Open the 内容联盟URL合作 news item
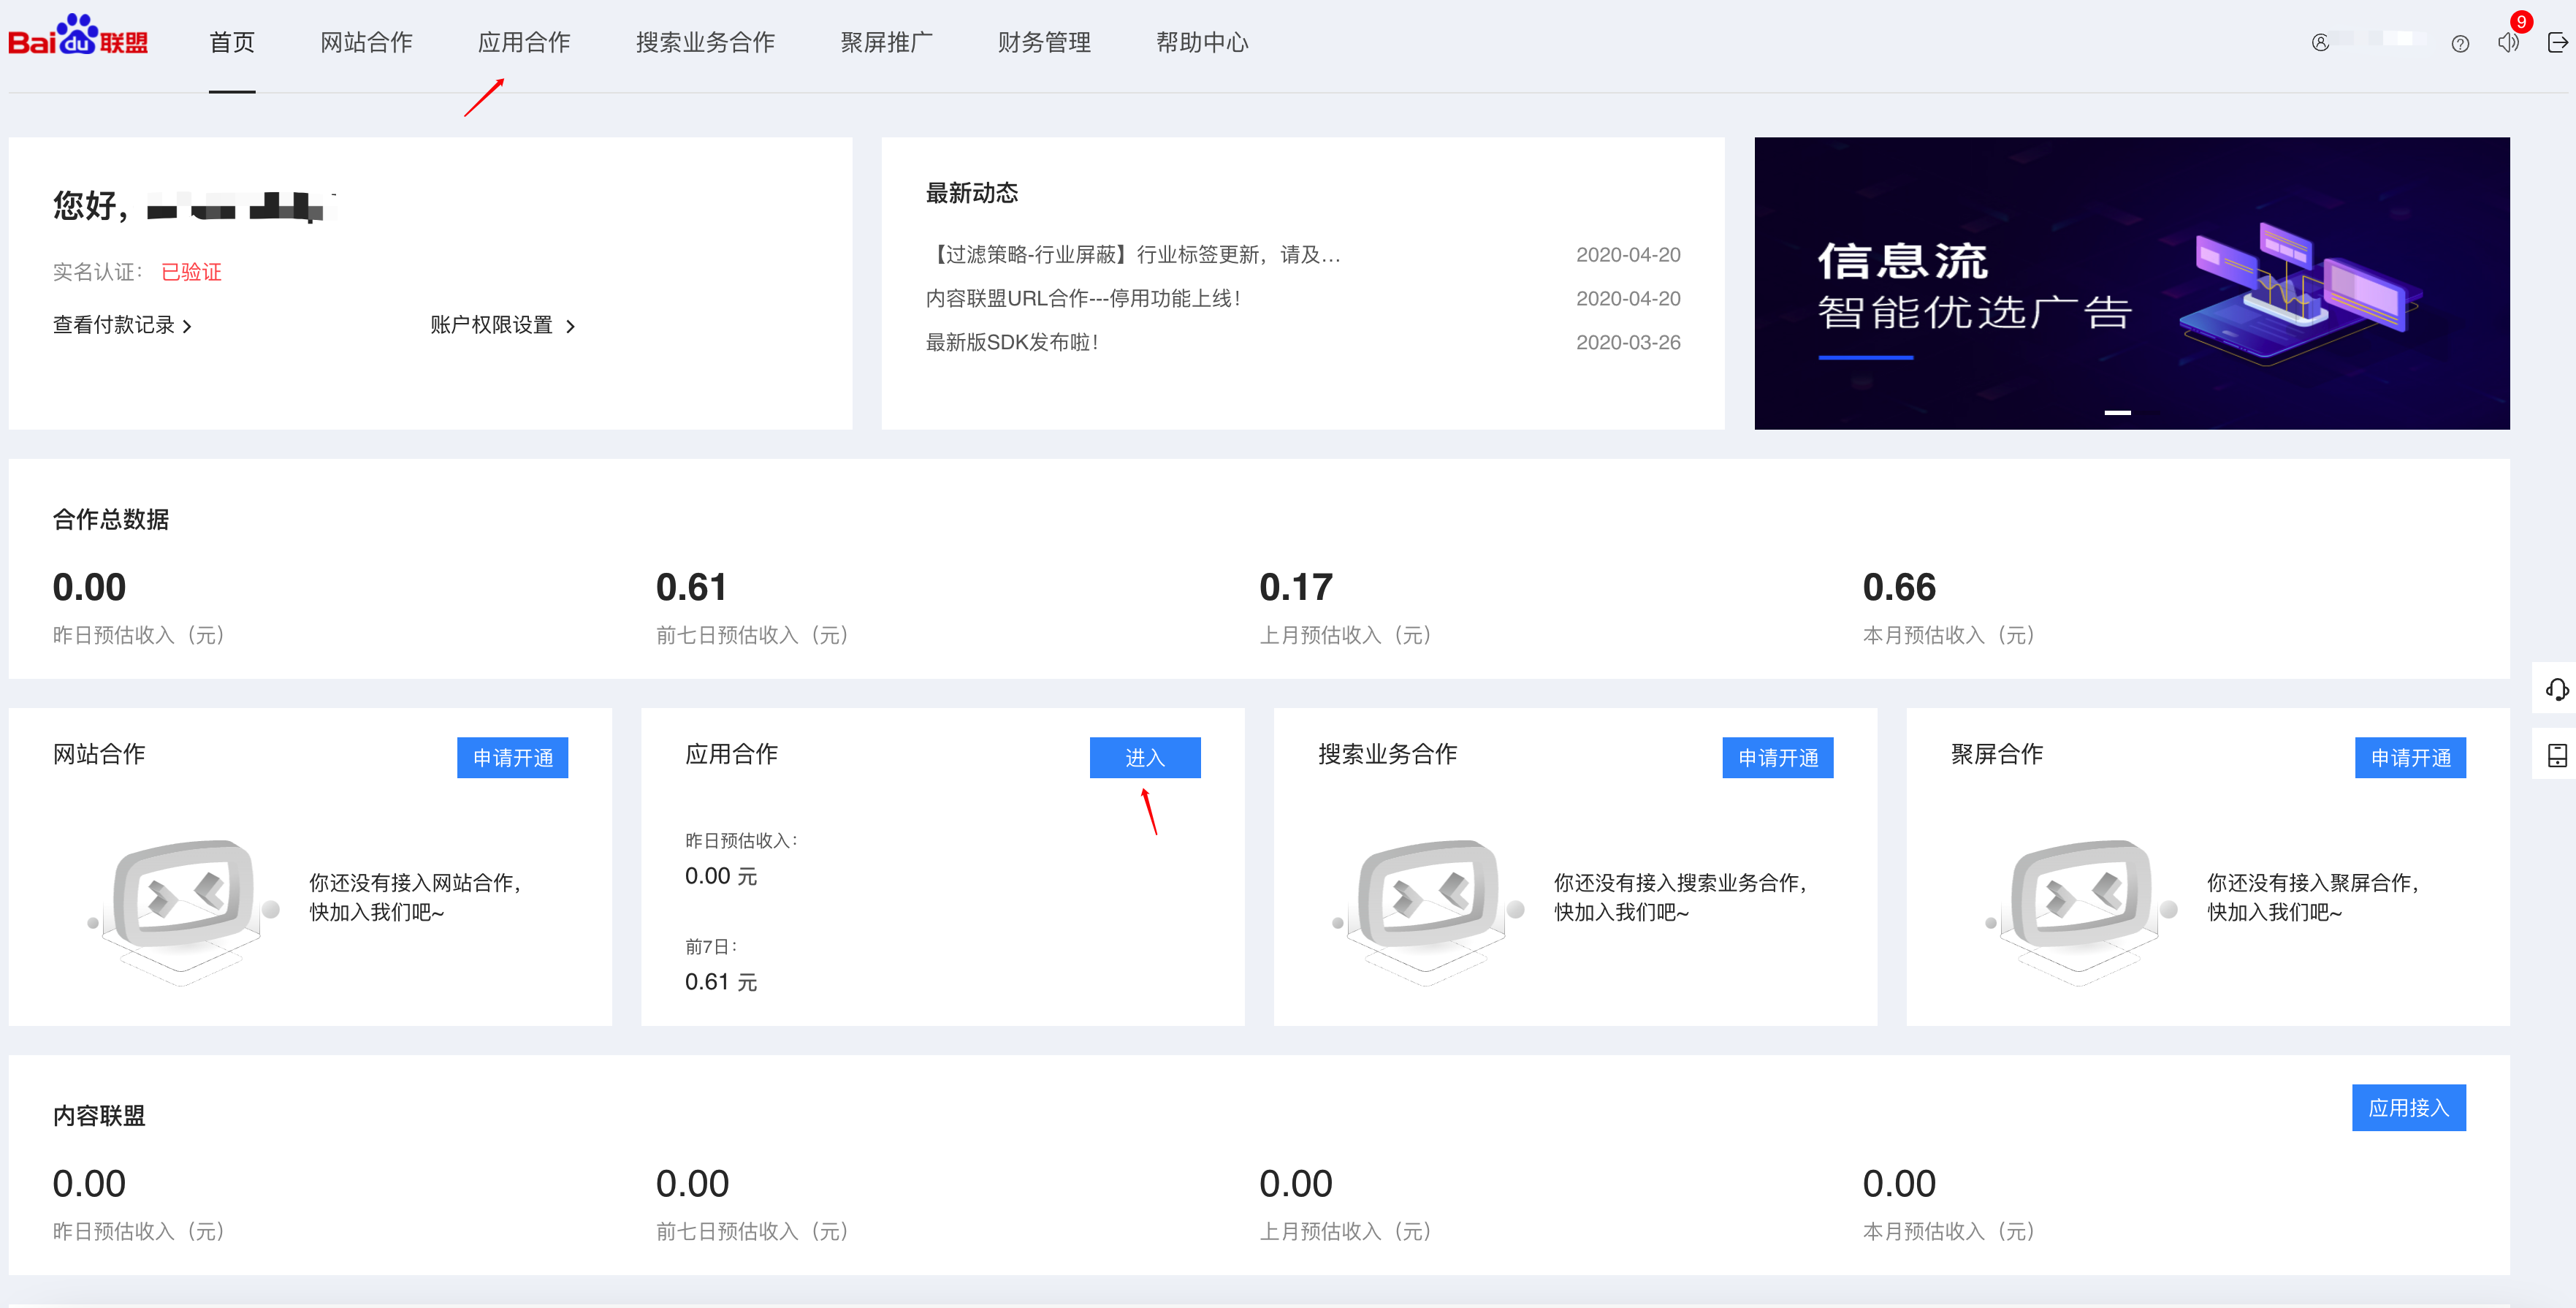The width and height of the screenshot is (2576, 1308). pyautogui.click(x=1083, y=298)
